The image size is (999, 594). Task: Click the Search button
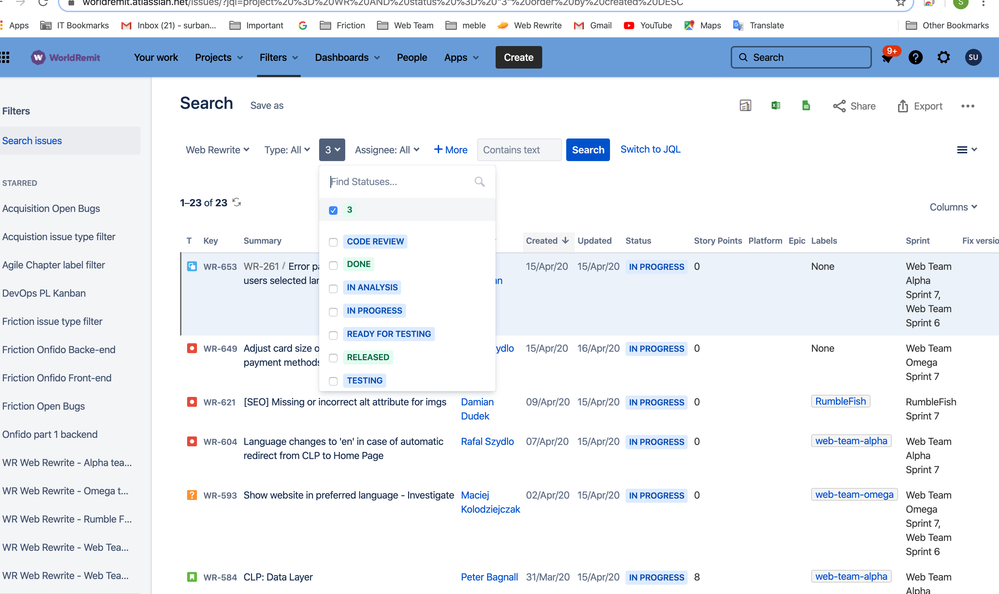coord(588,149)
